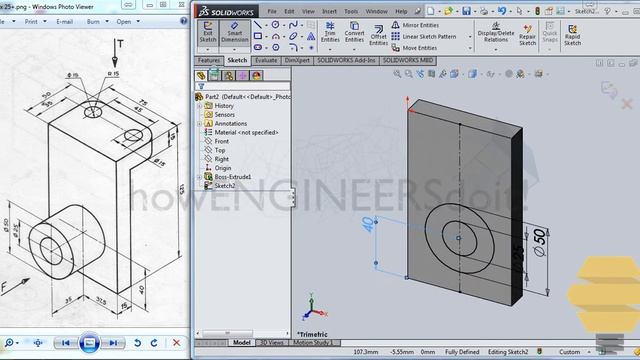Select the Polygon sketch tool
Viewport: 640px width, 360px height.
pos(276,47)
